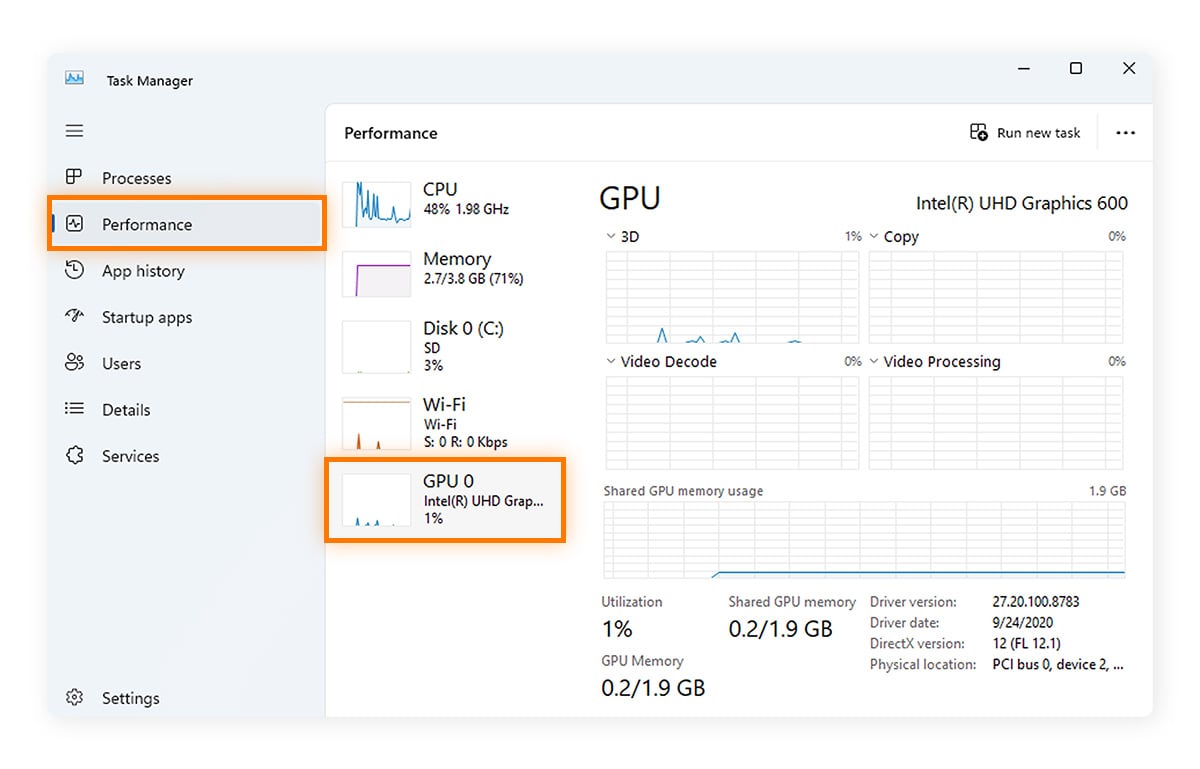The width and height of the screenshot is (1200, 769).
Task: Click the App history clock icon
Action: coord(74,270)
